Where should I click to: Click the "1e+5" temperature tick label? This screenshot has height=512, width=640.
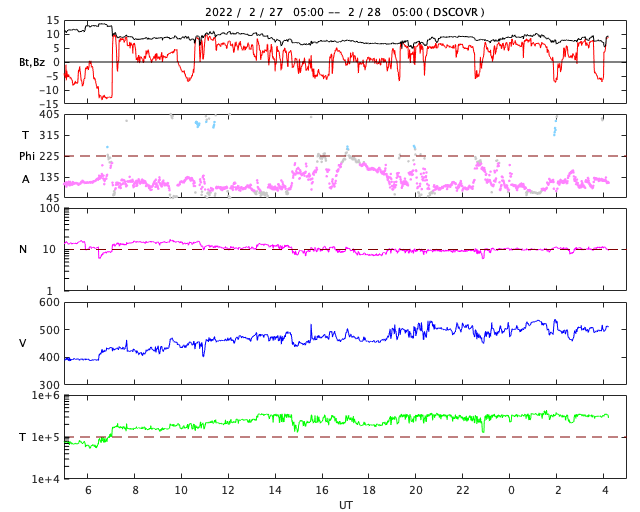(46, 437)
